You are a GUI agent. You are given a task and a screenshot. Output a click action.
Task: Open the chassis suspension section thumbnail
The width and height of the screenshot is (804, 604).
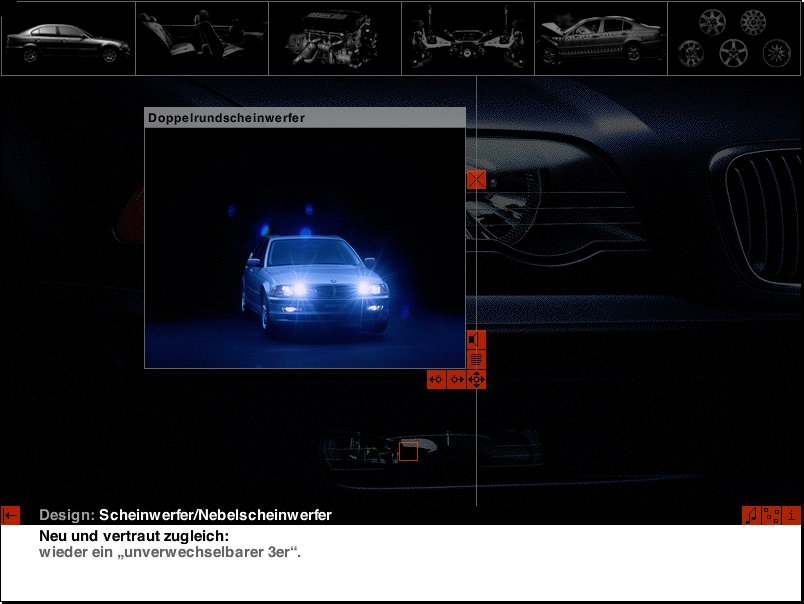pyautogui.click(x=468, y=38)
